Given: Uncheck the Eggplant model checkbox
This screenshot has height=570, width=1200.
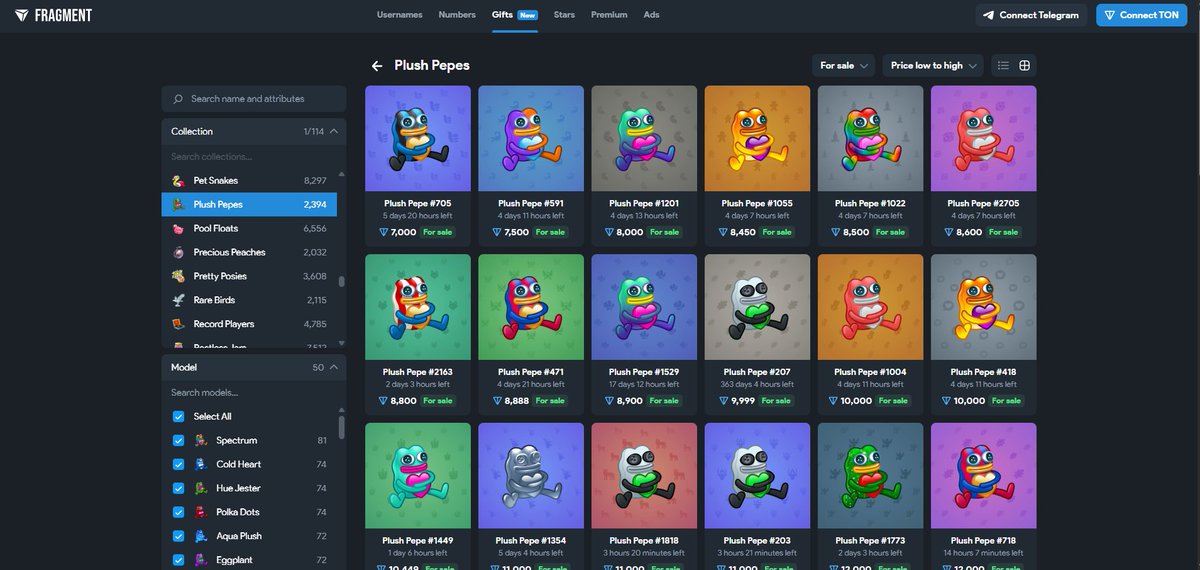Looking at the screenshot, I should point(179,561).
